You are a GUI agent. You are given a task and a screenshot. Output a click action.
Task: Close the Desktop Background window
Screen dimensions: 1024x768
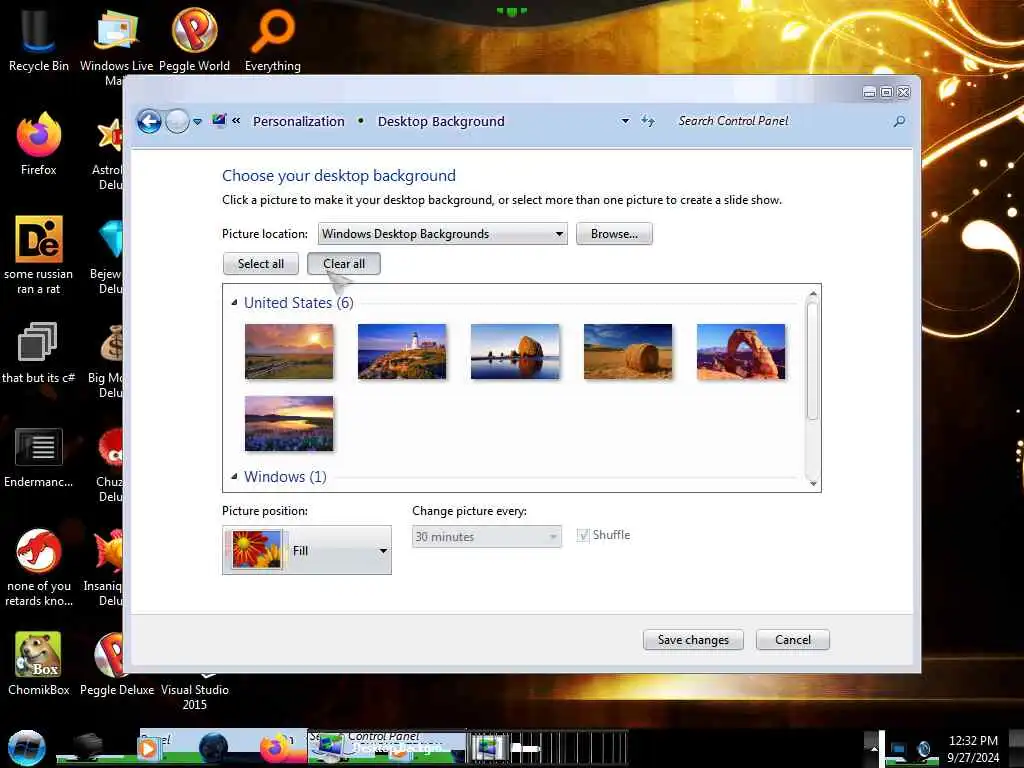(x=904, y=92)
